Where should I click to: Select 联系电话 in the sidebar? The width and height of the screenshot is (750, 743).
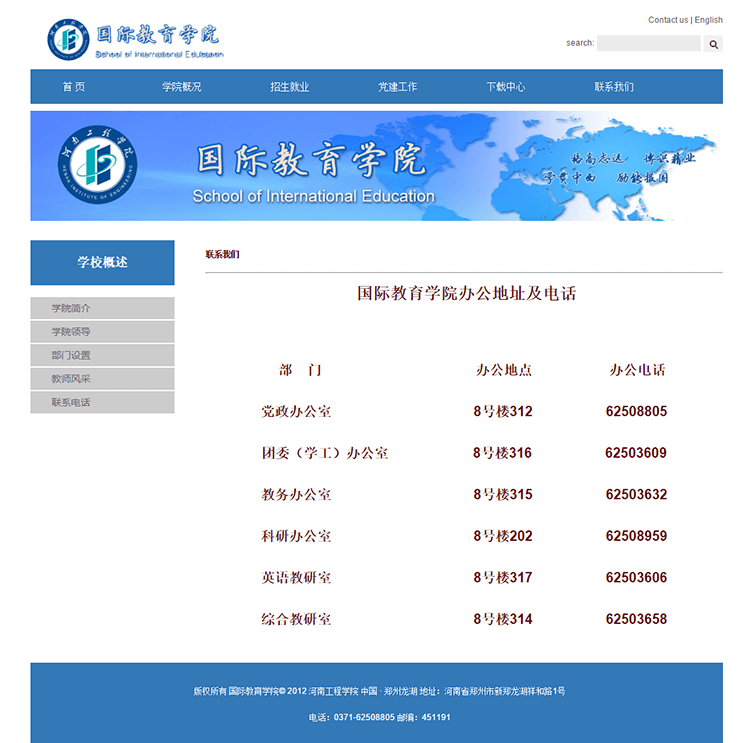(x=102, y=402)
